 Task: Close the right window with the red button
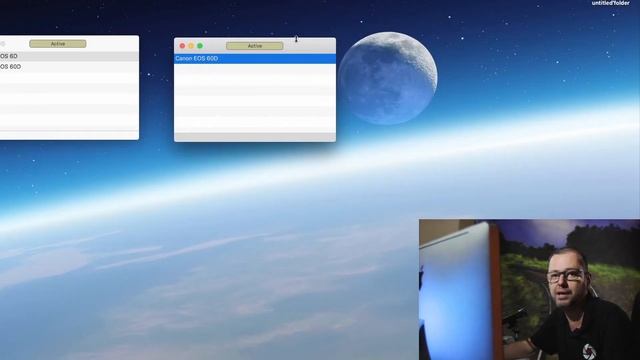point(182,46)
